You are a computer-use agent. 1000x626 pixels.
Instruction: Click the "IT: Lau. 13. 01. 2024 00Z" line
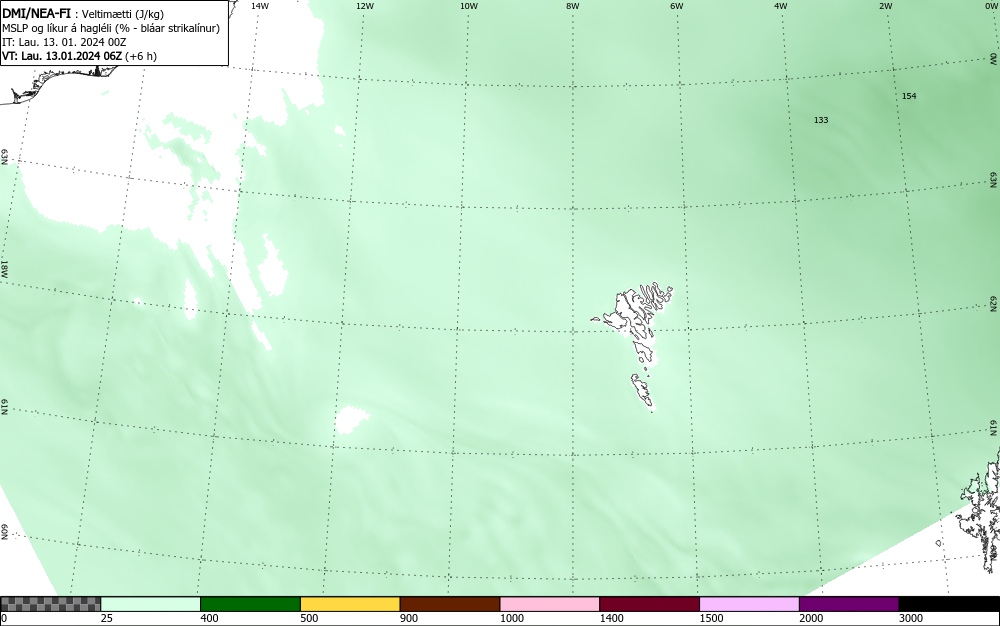pyautogui.click(x=64, y=42)
